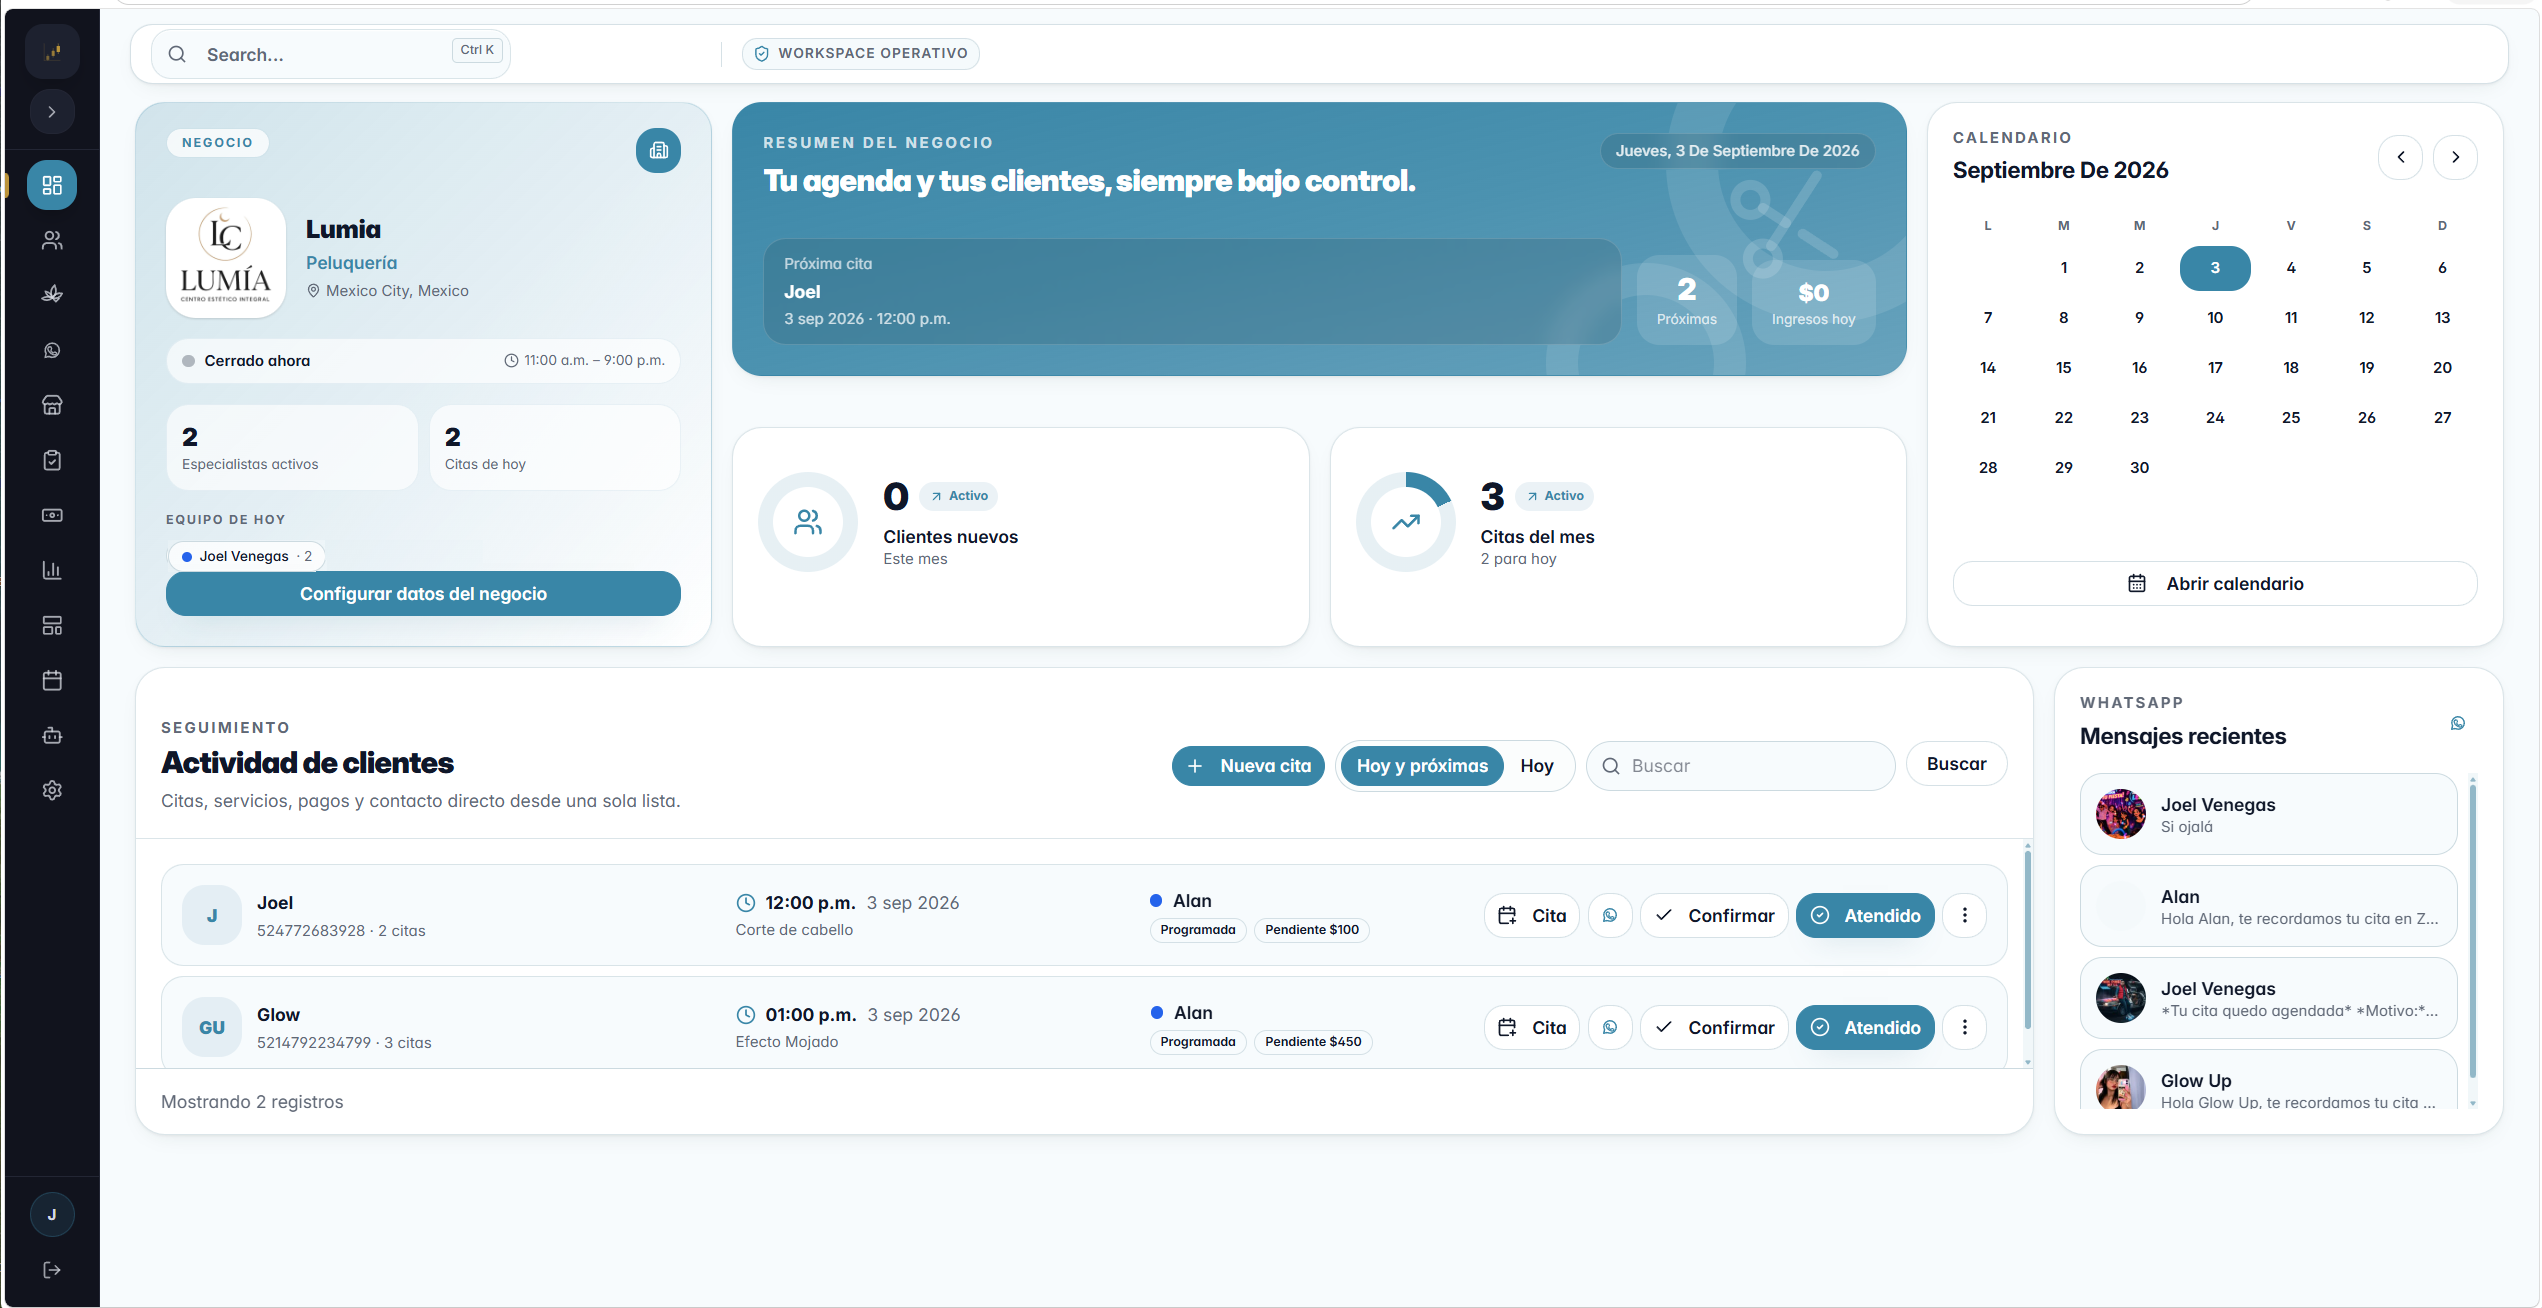Confirm Joel's 12:00 p.m. appointment
Screen dimensions: 2542x1308
1714,915
